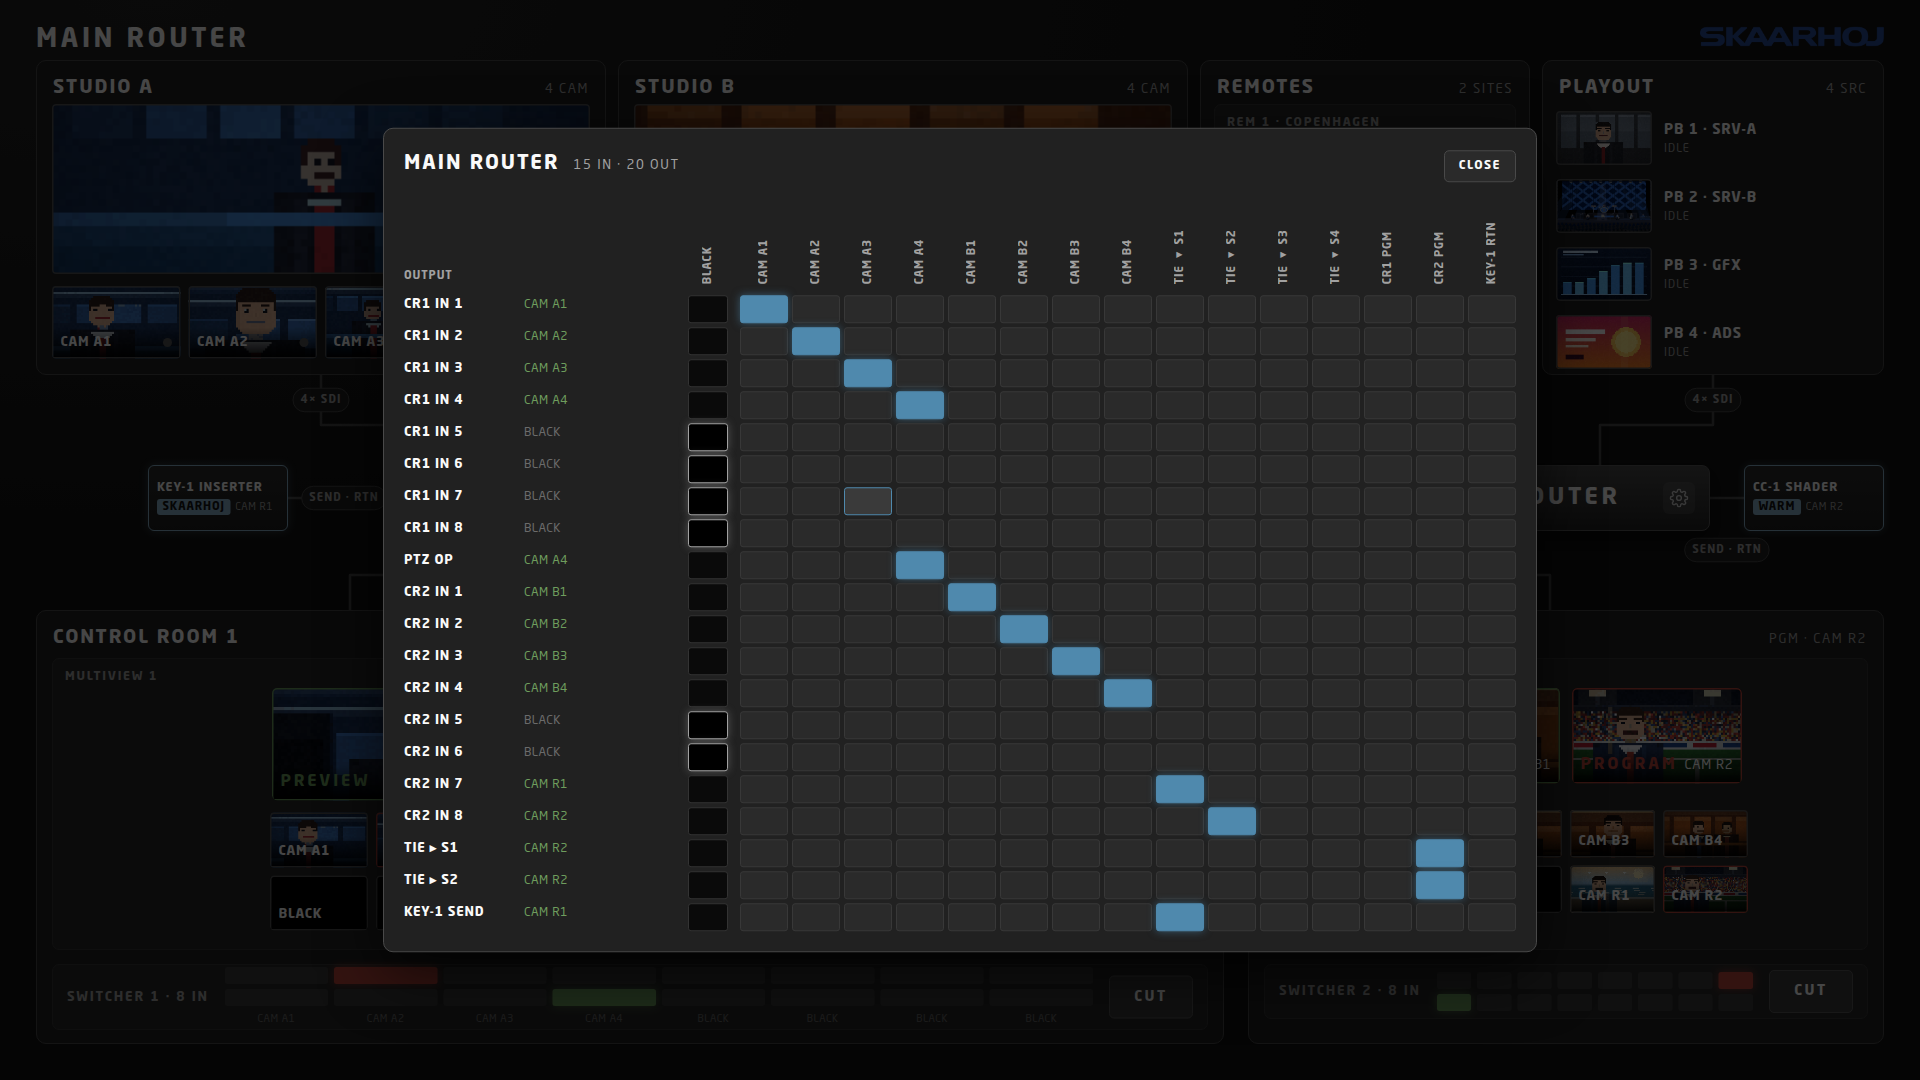Viewport: 1920px width, 1080px height.
Task: Select Studio A's CAM A2 thumbnail
Action: [252, 323]
